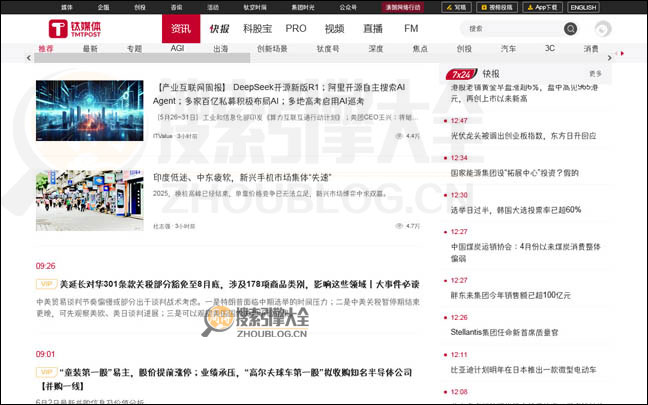The width and height of the screenshot is (648, 405).
Task: Select the 专题 category
Action: [x=134, y=48]
